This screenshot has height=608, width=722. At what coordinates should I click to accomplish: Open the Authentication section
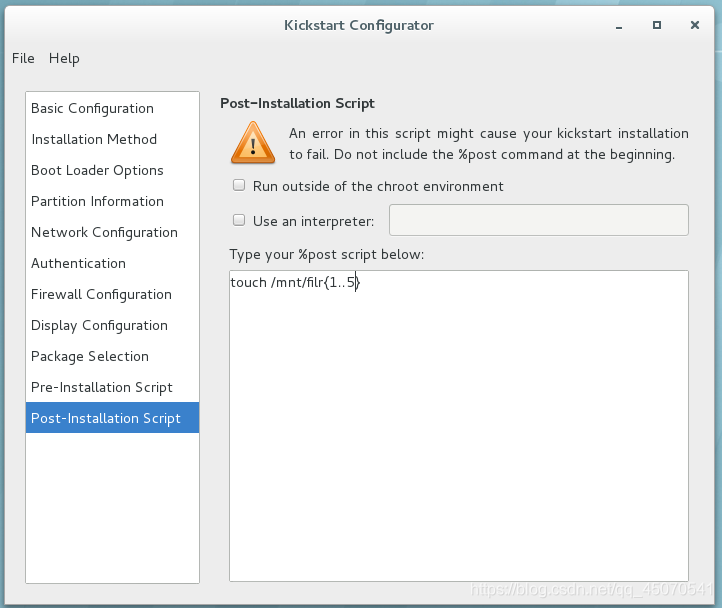(112, 263)
